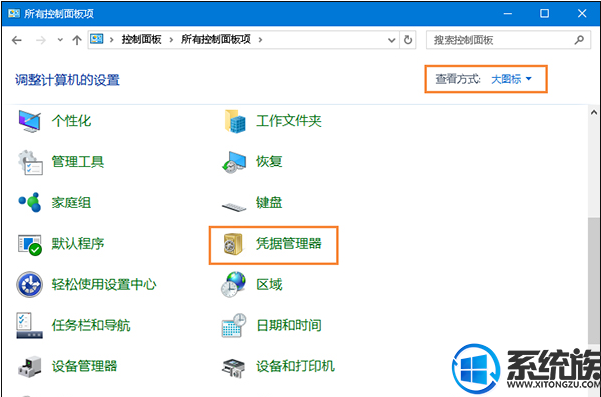
Task: Open the 恢复 recovery icon
Action: (x=234, y=162)
